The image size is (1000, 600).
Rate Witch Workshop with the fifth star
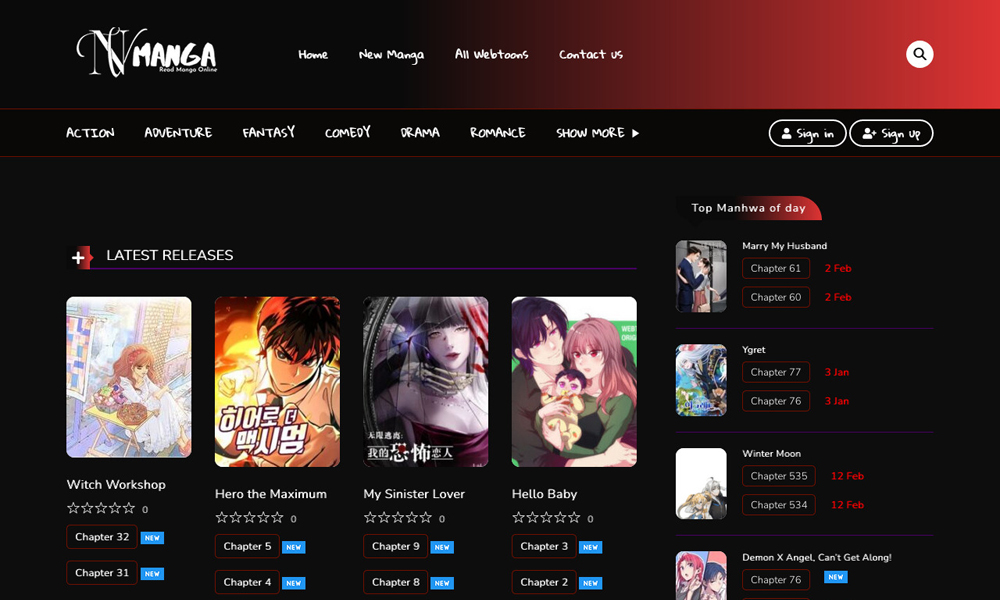click(129, 509)
